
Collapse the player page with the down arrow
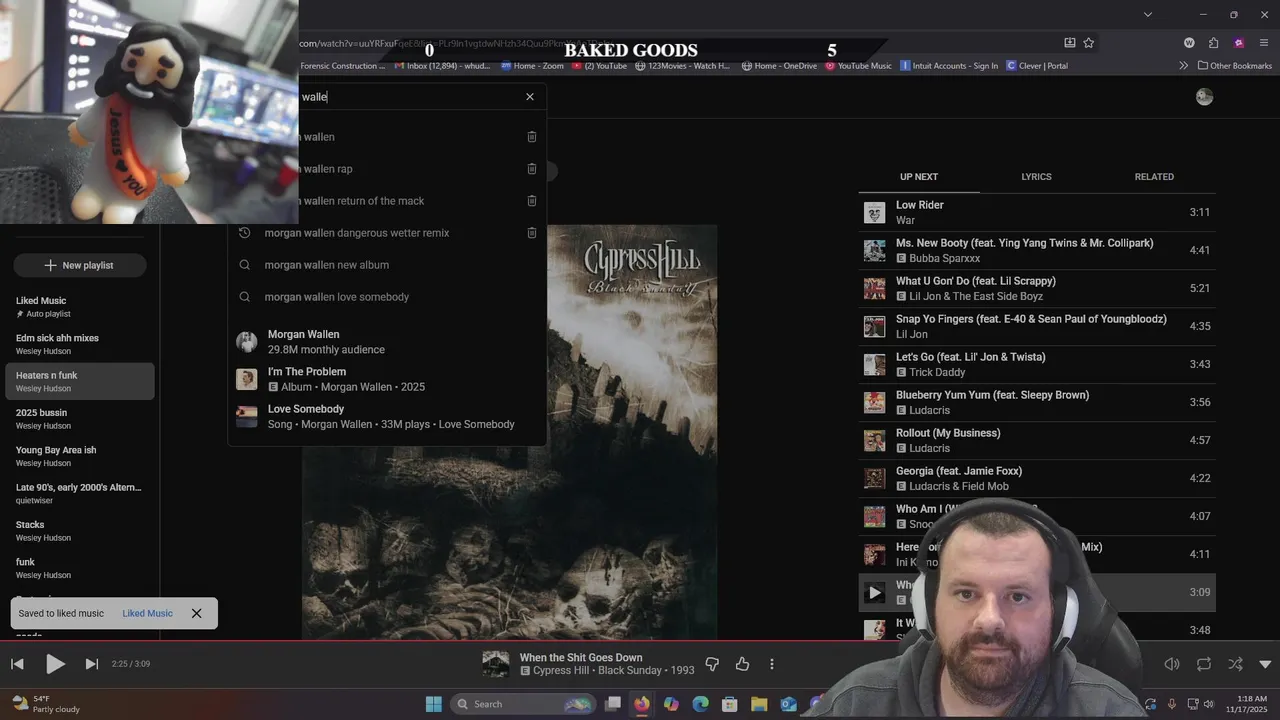pos(1265,664)
